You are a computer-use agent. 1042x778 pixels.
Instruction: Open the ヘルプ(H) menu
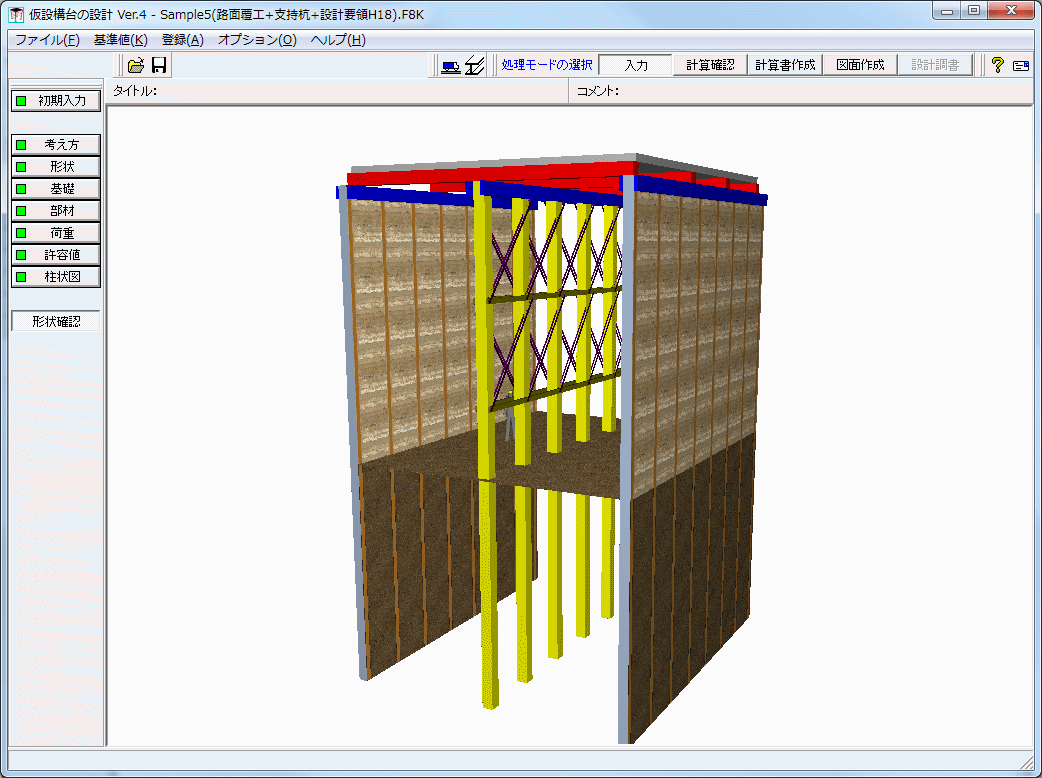(x=338, y=40)
